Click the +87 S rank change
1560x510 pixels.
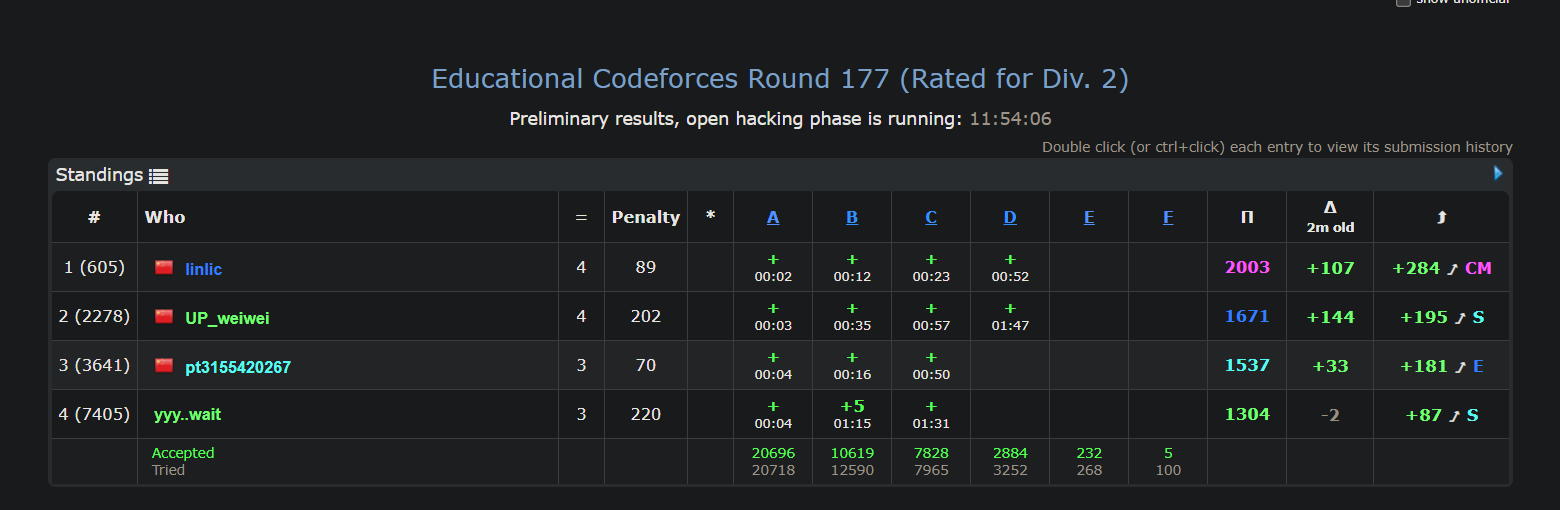pos(1442,415)
